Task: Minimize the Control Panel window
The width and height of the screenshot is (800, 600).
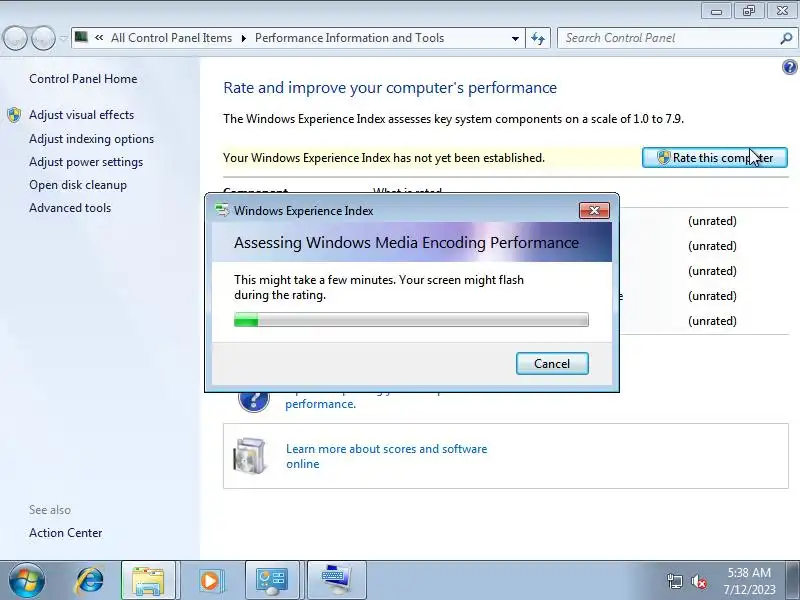Action: (716, 11)
